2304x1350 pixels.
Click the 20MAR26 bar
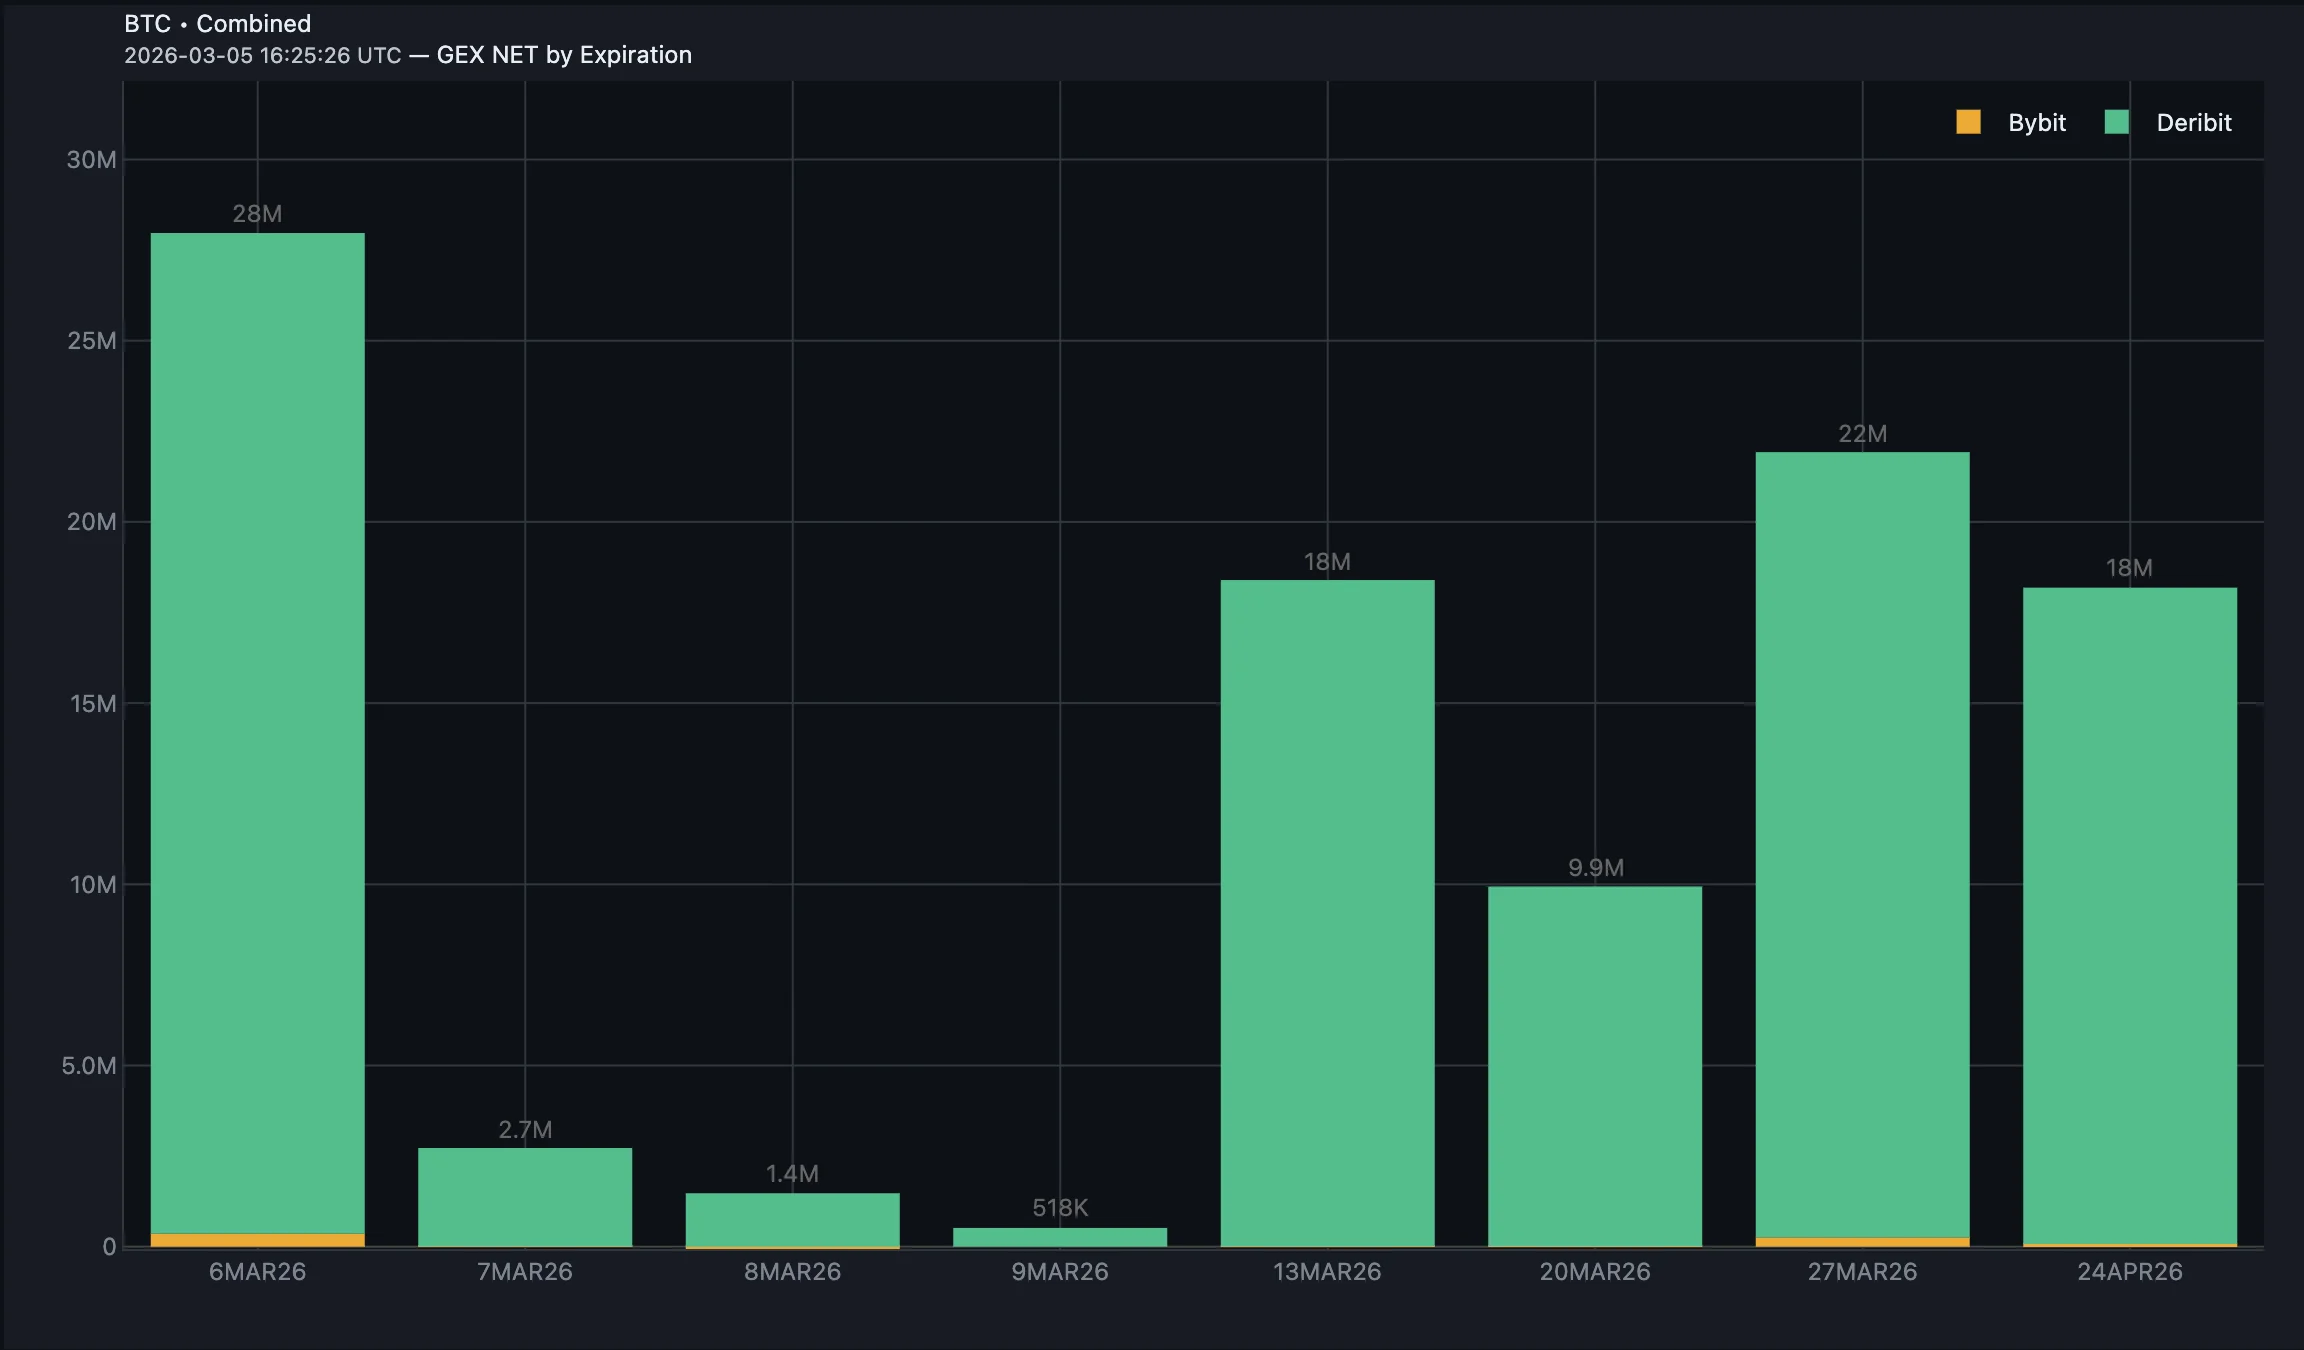point(1595,1065)
